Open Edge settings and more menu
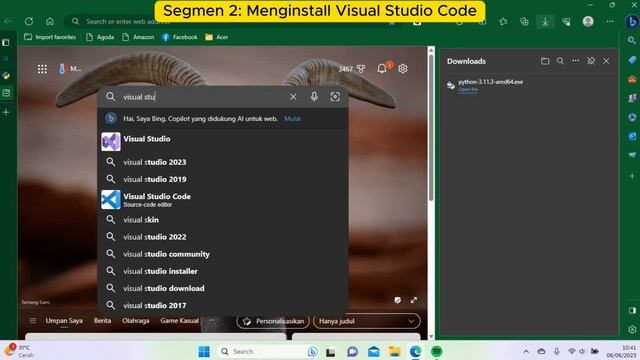The width and height of the screenshot is (640, 360). (610, 22)
